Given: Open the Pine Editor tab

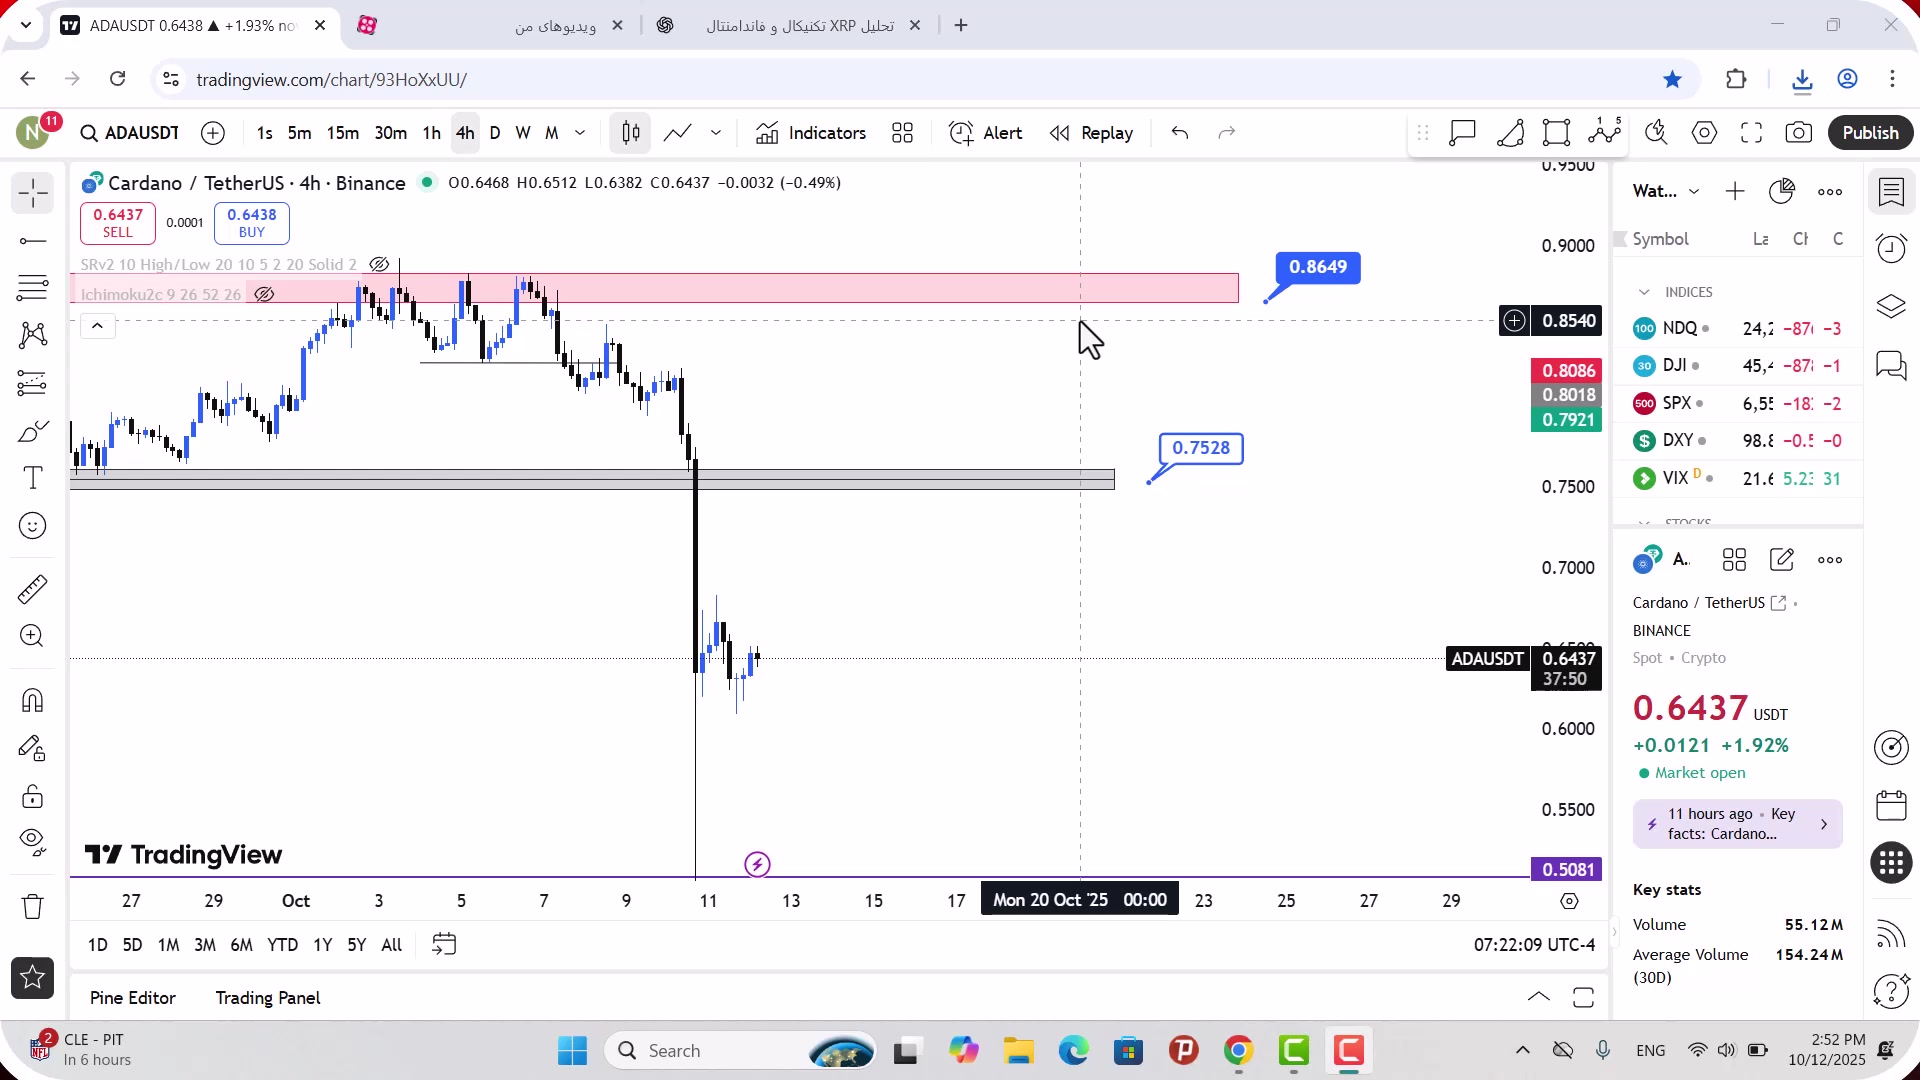Looking at the screenshot, I should pos(133,998).
